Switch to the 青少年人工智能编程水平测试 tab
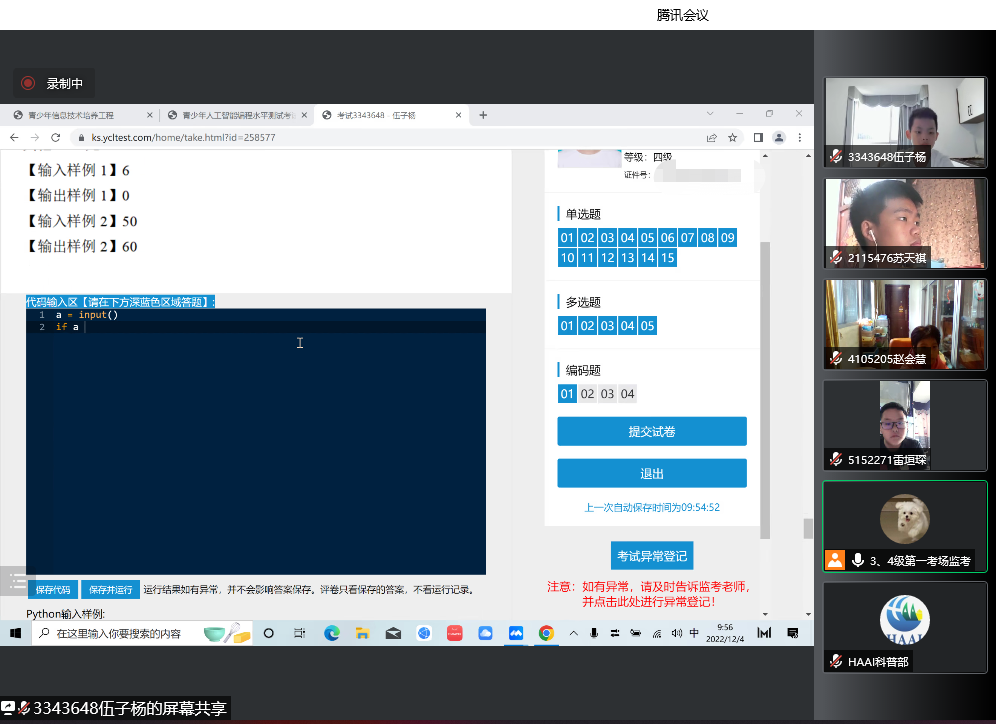The height and width of the screenshot is (724, 996). pos(236,115)
